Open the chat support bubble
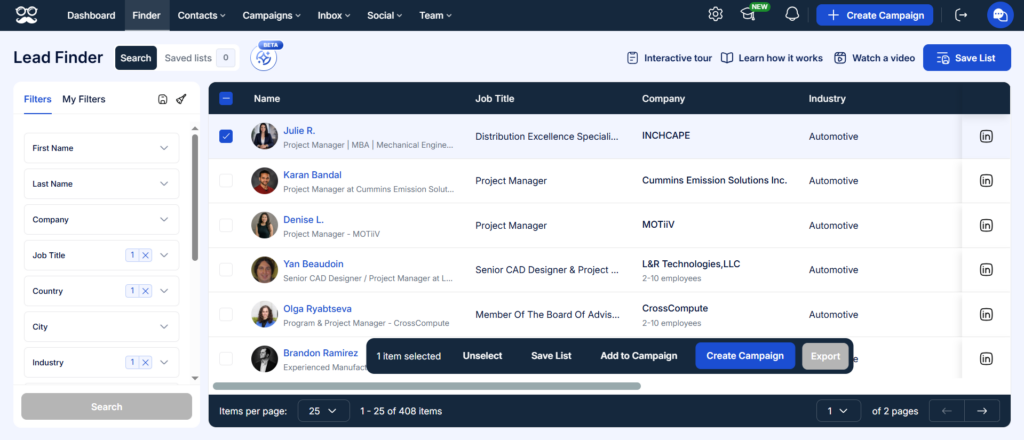 (x=999, y=15)
